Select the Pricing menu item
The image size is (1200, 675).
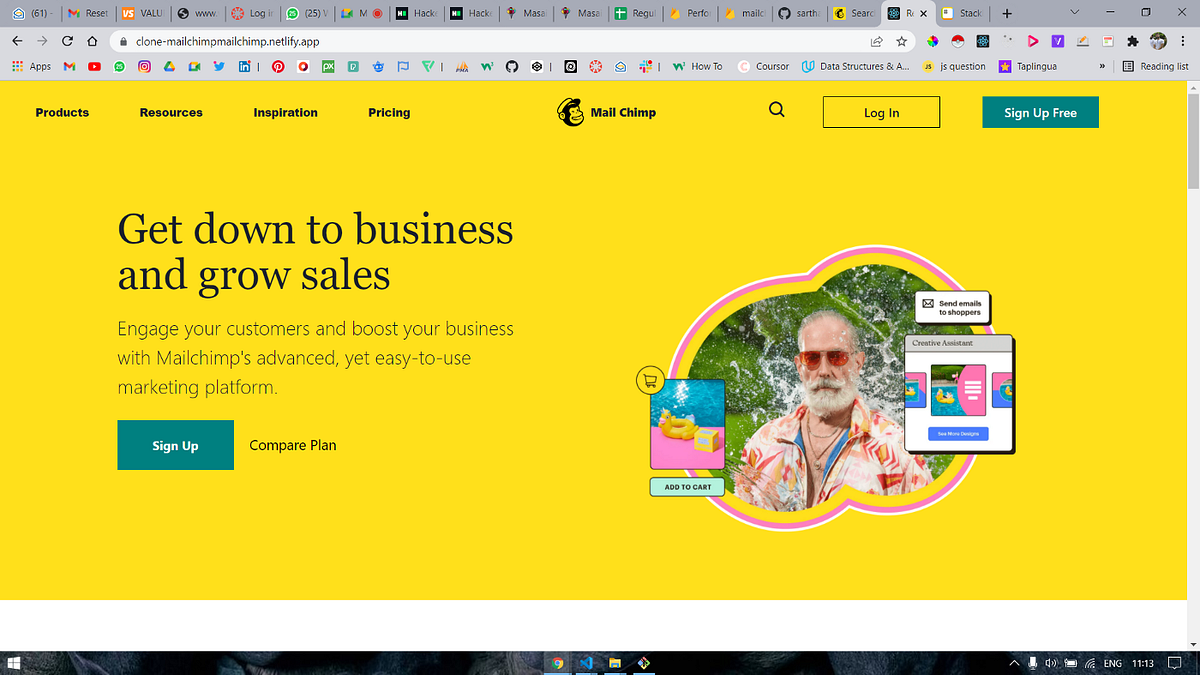pos(389,112)
